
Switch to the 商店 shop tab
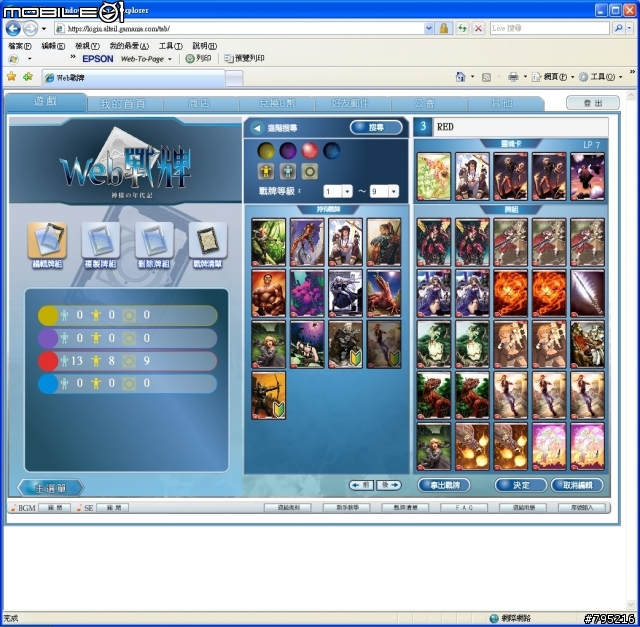[199, 104]
